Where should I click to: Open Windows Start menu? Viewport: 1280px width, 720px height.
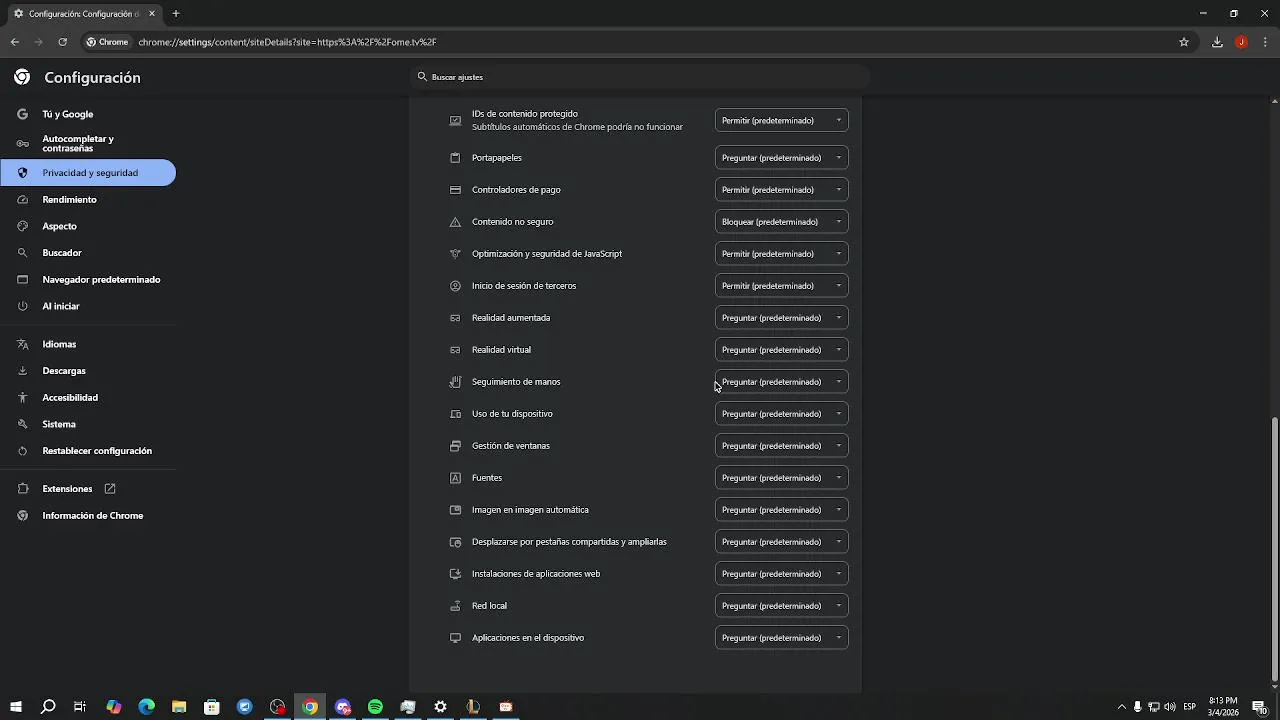click(x=16, y=707)
